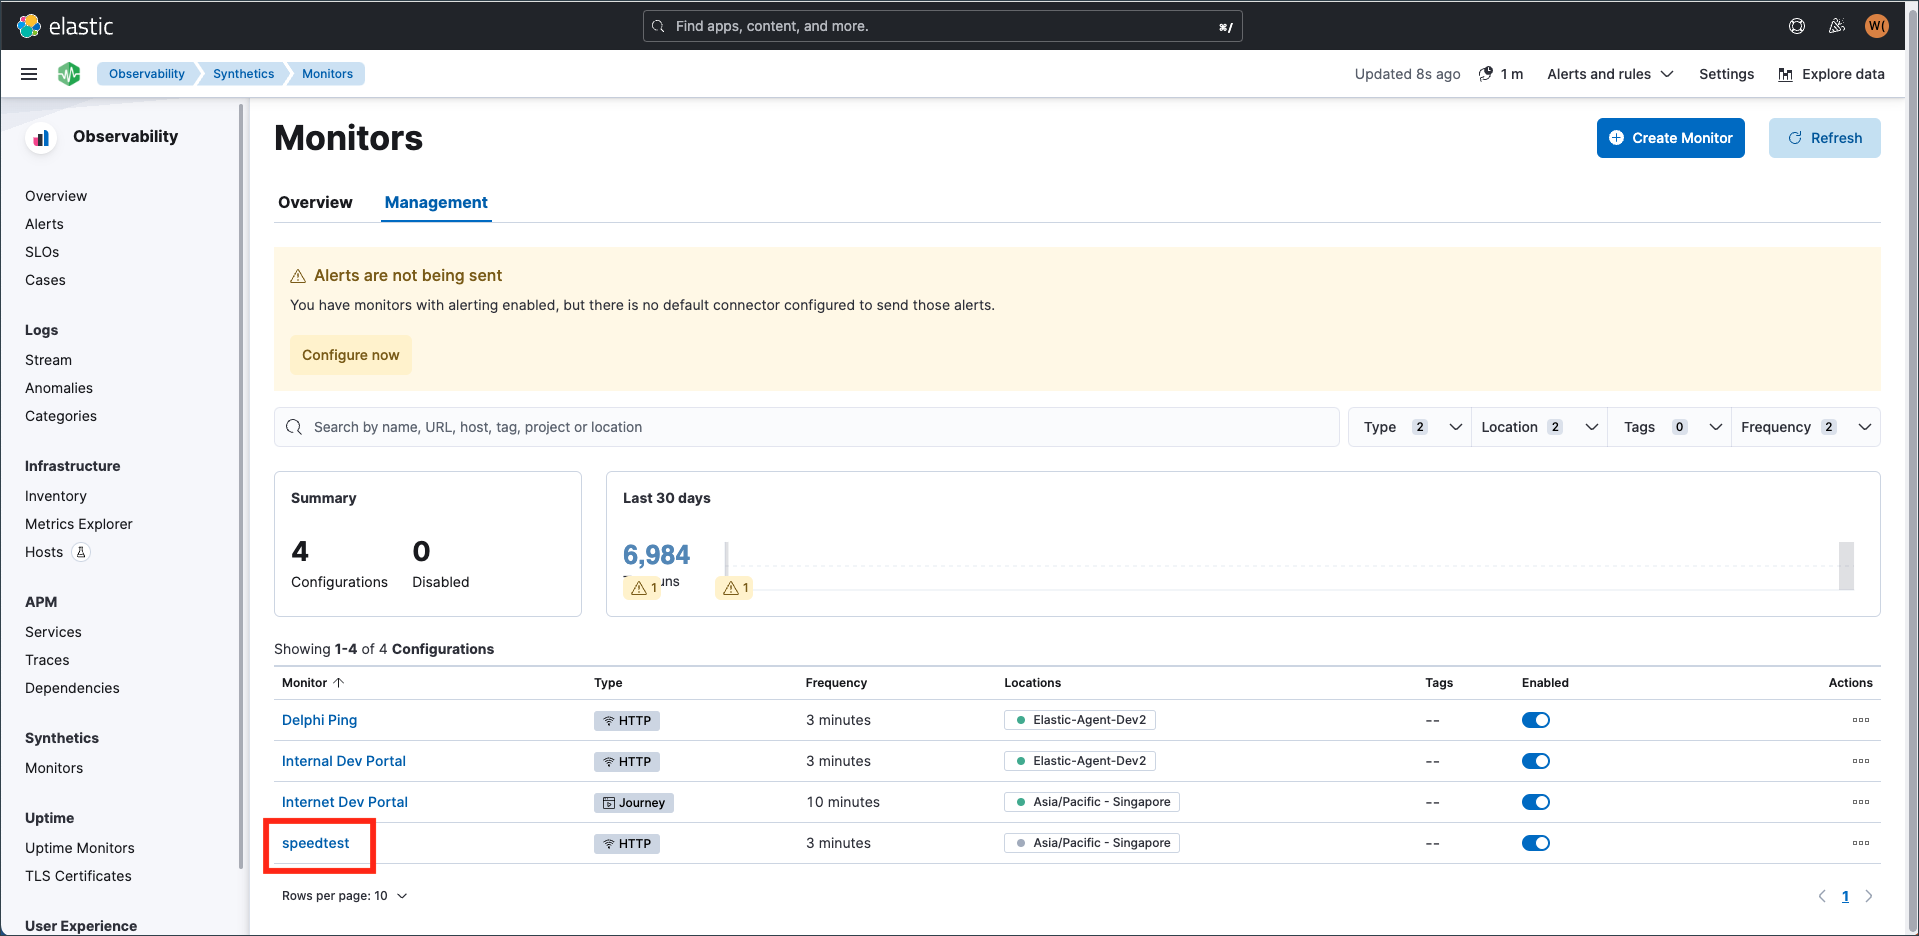
Task: Open the Internet Dev Portal monitor link
Action: point(345,802)
